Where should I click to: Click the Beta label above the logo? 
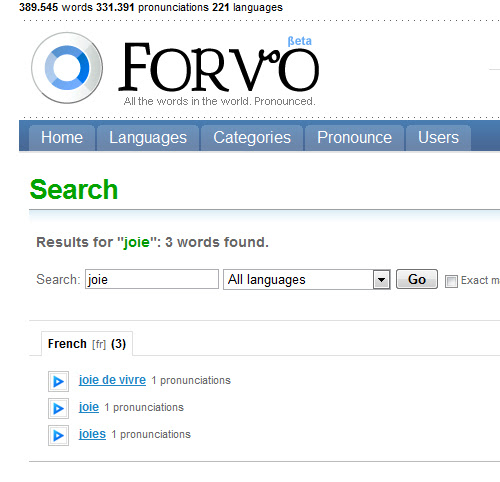[x=300, y=41]
